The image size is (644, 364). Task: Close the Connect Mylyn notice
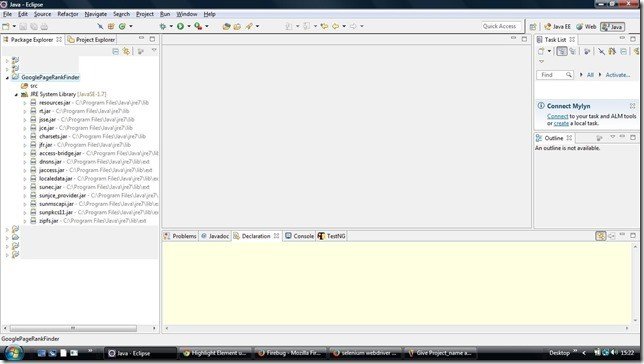click(x=632, y=106)
